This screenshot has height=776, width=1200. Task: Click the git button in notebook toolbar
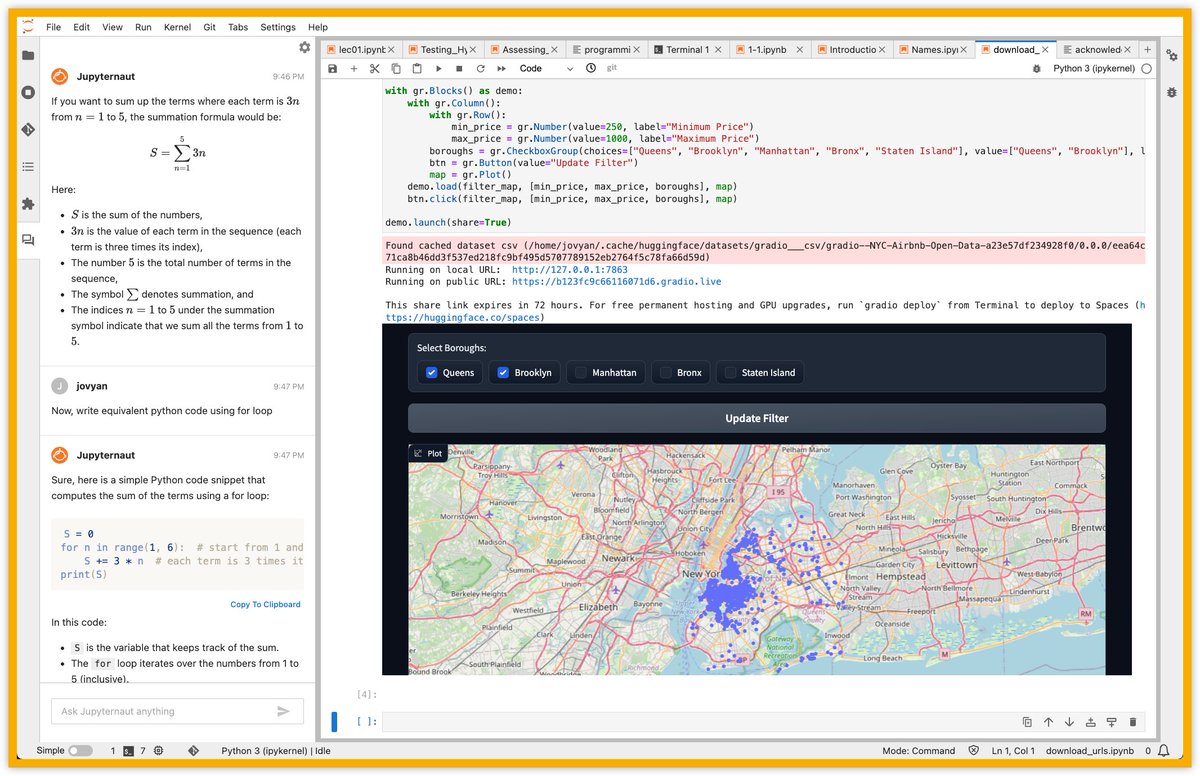pyautogui.click(x=611, y=68)
